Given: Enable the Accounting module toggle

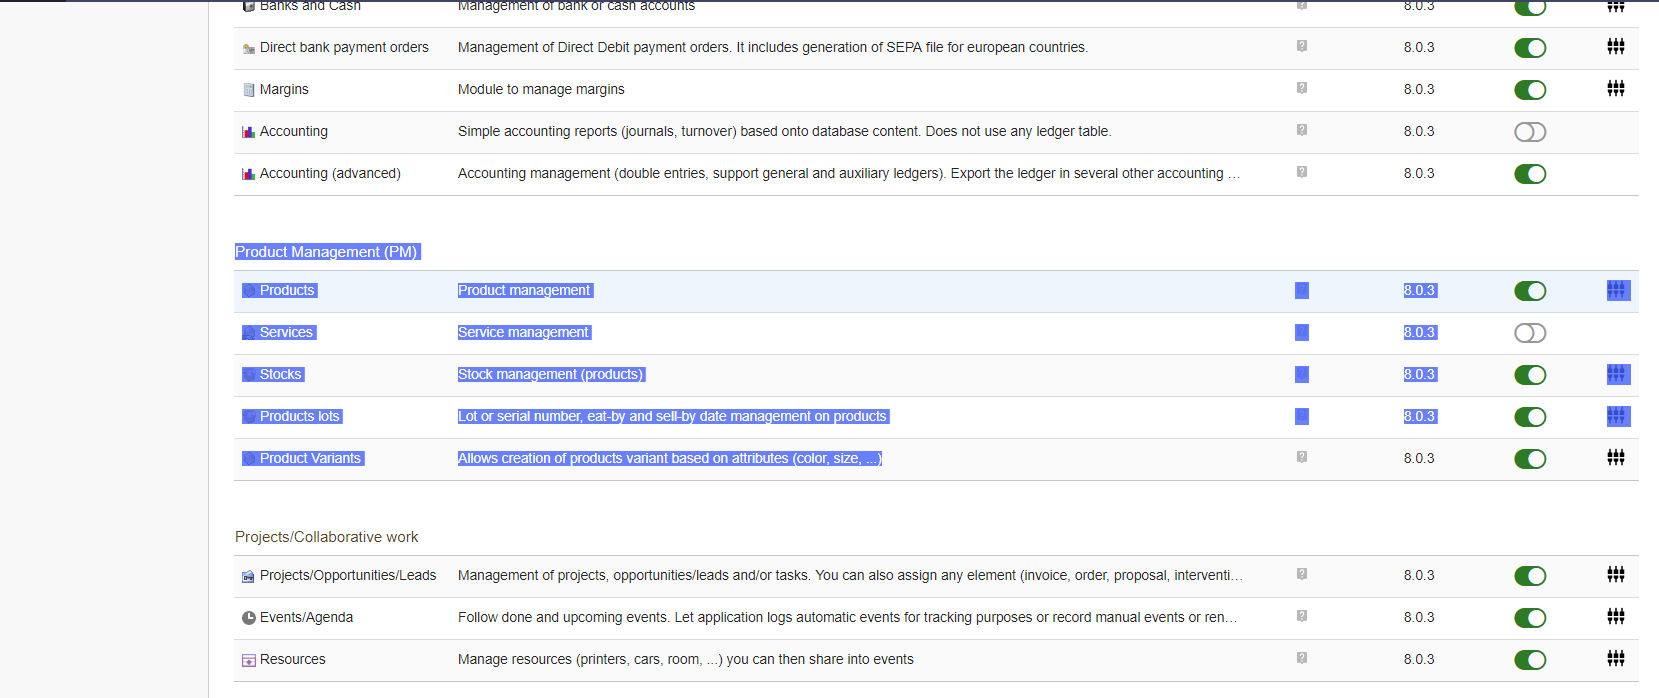Looking at the screenshot, I should tap(1530, 132).
